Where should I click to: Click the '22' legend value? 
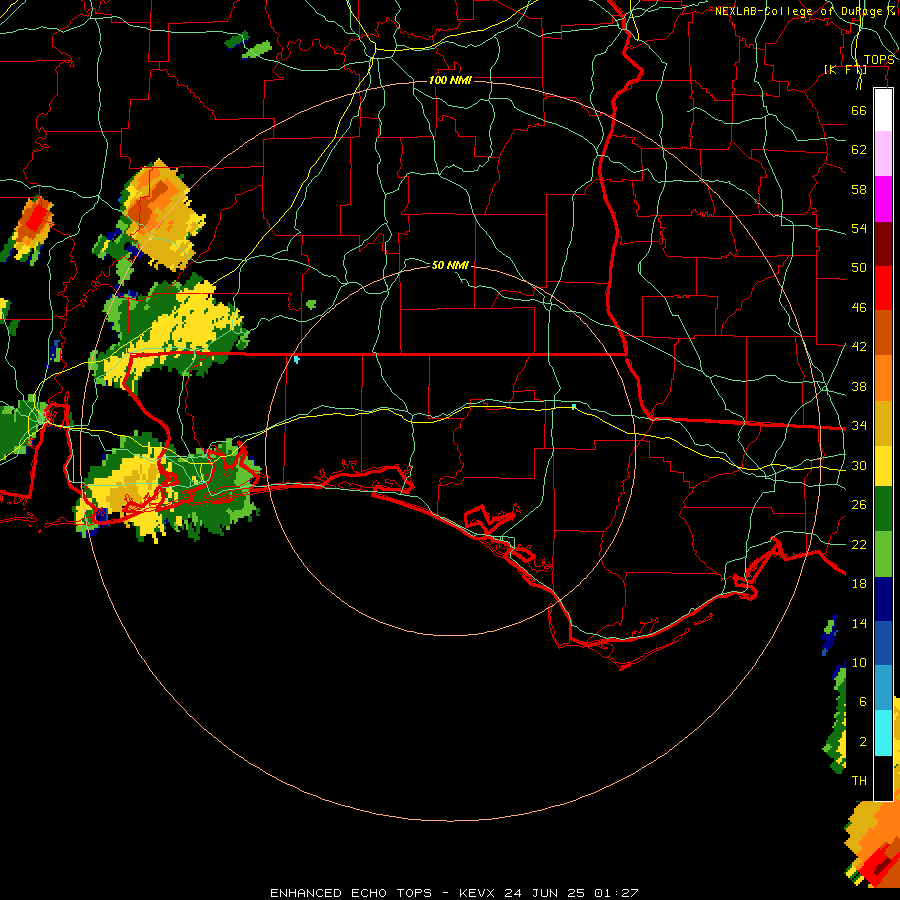click(859, 545)
